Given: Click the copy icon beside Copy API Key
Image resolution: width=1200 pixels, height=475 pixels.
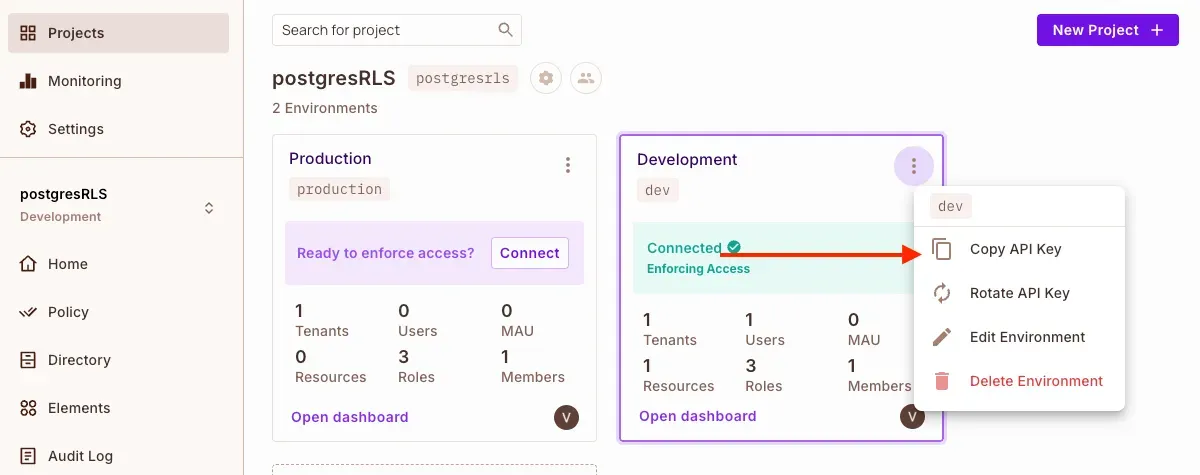Looking at the screenshot, I should pyautogui.click(x=941, y=249).
